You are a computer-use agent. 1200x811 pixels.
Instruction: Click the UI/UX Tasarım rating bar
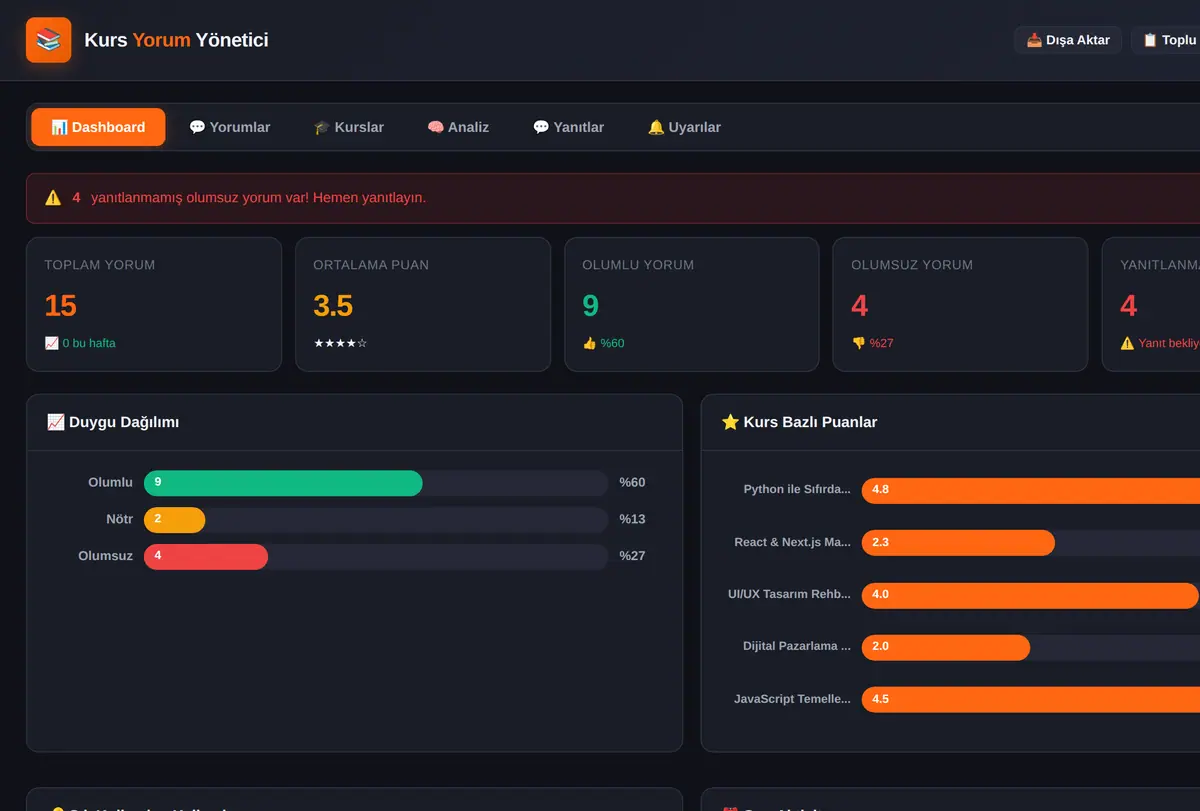(1030, 595)
